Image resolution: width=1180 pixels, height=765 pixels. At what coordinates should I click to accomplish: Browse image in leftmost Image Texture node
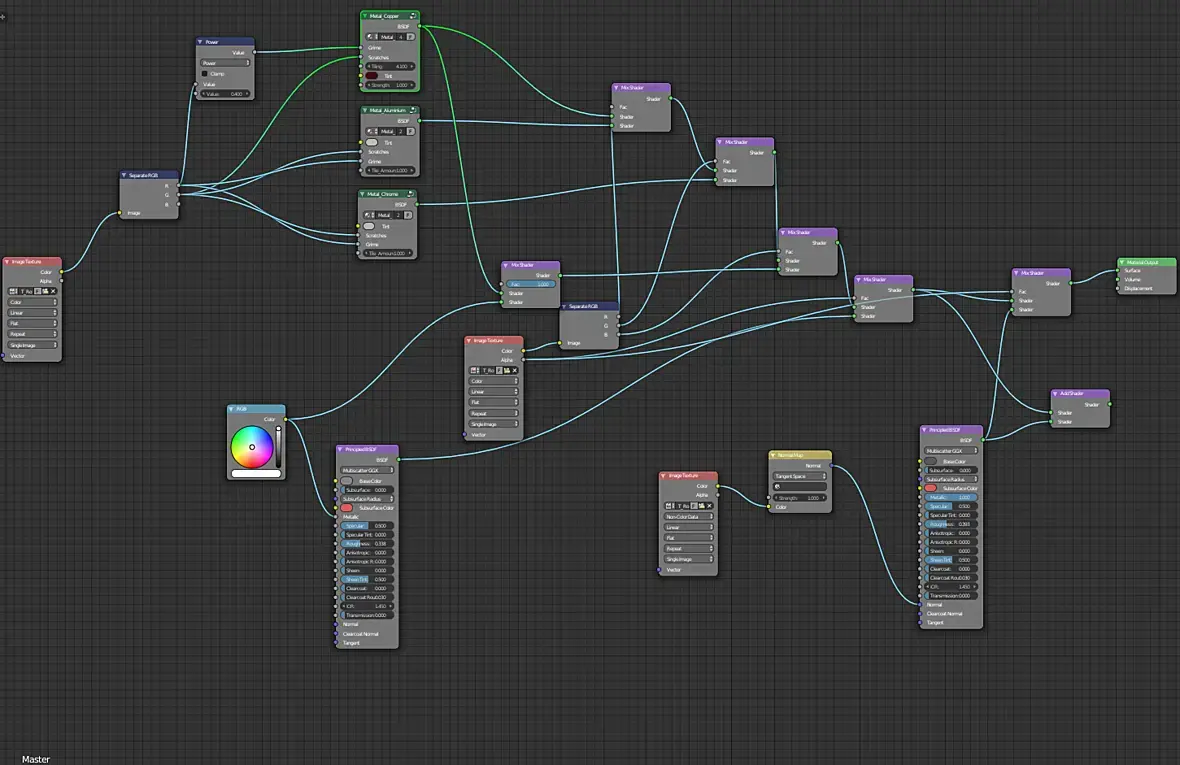[x=13, y=291]
